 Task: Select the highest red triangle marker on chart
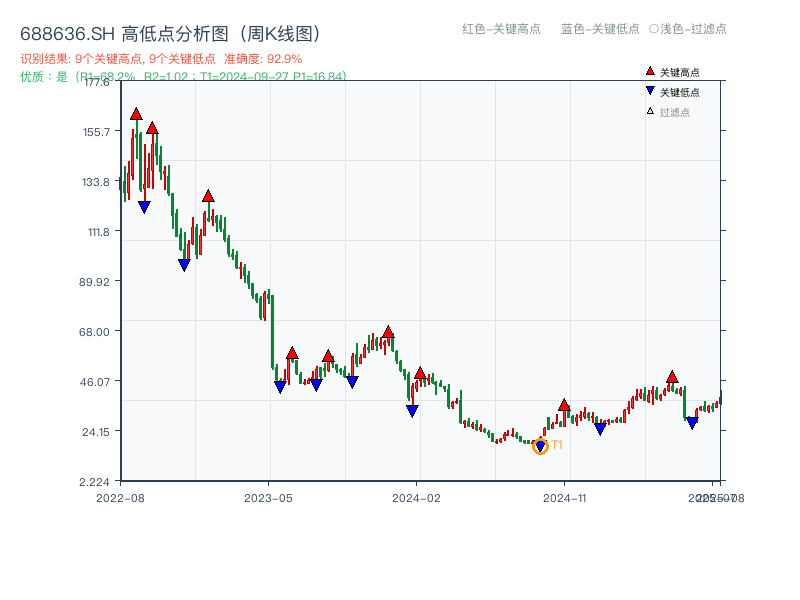(x=137, y=114)
